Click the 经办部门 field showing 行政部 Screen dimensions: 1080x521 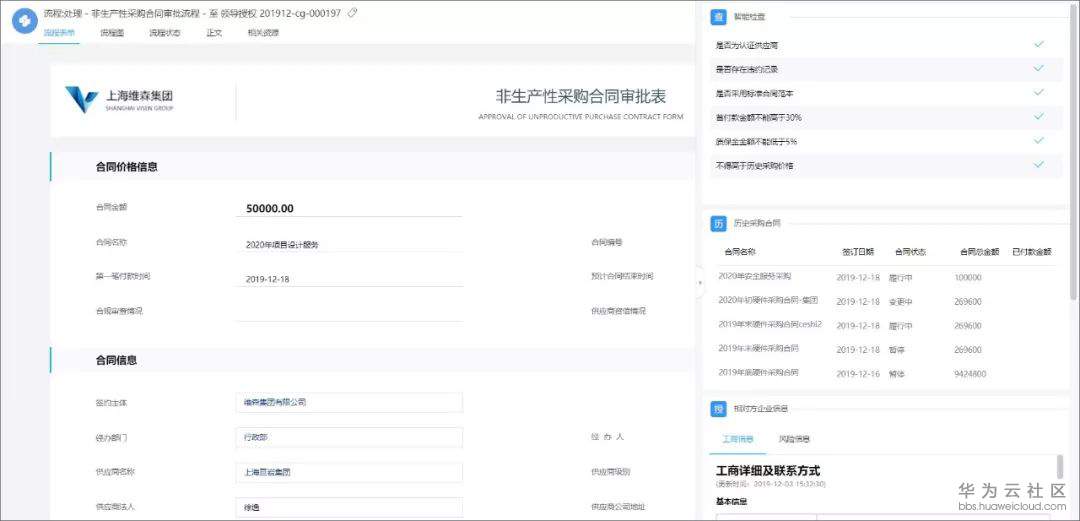click(349, 437)
